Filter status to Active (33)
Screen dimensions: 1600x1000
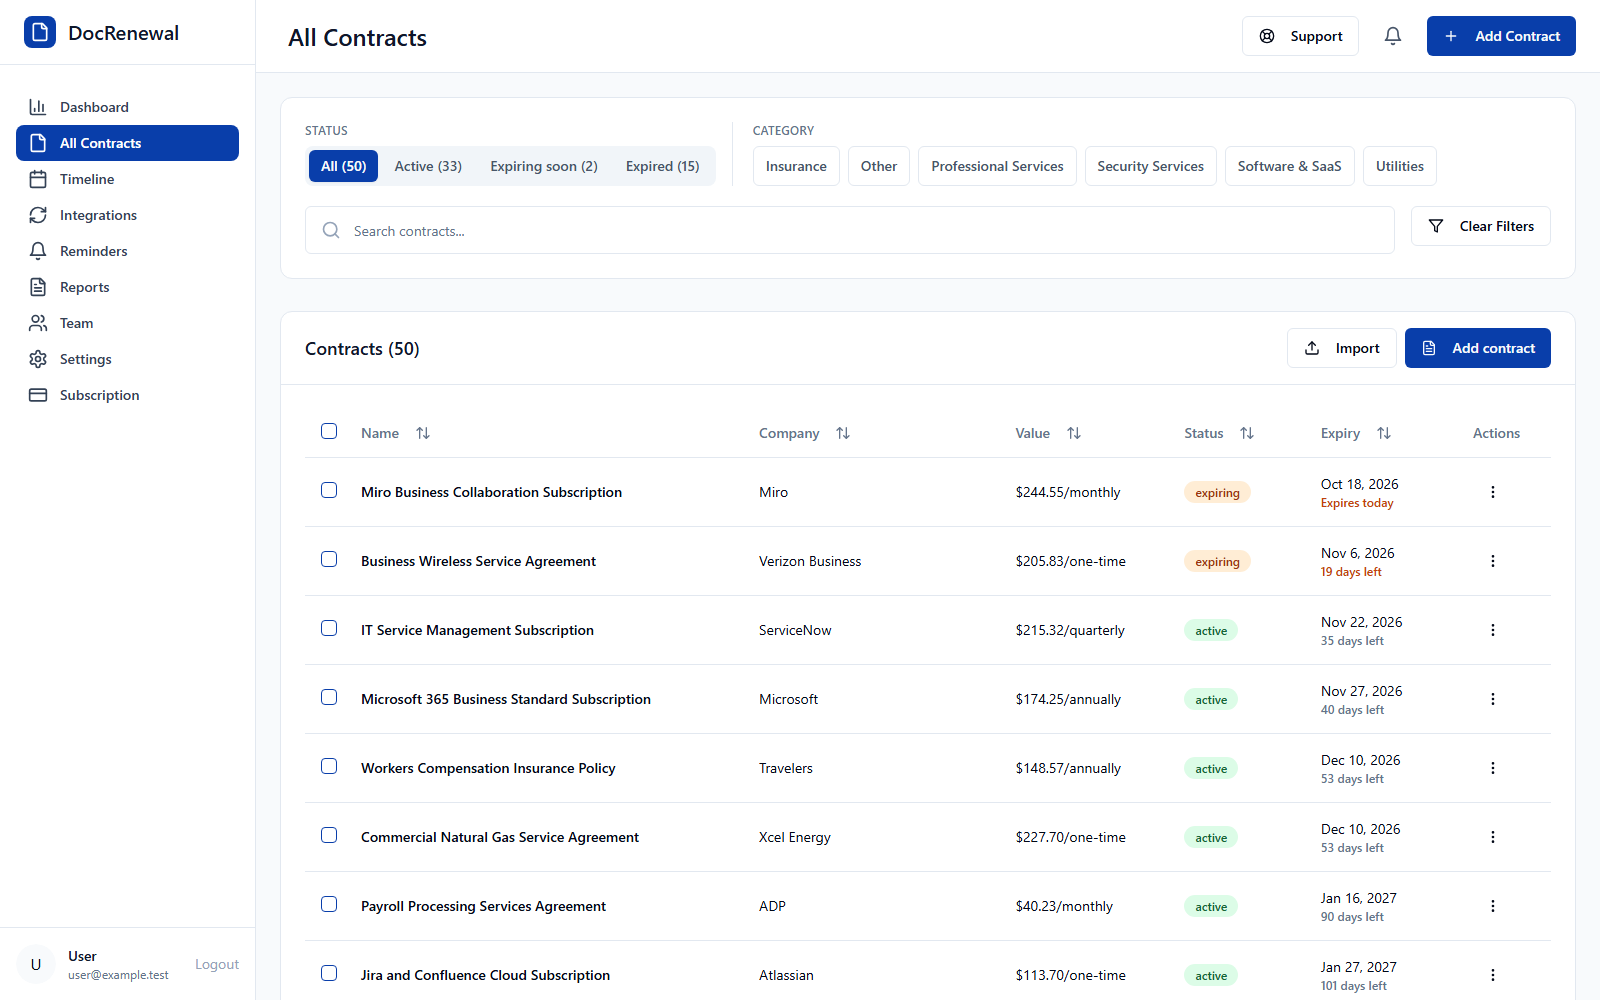click(x=428, y=166)
